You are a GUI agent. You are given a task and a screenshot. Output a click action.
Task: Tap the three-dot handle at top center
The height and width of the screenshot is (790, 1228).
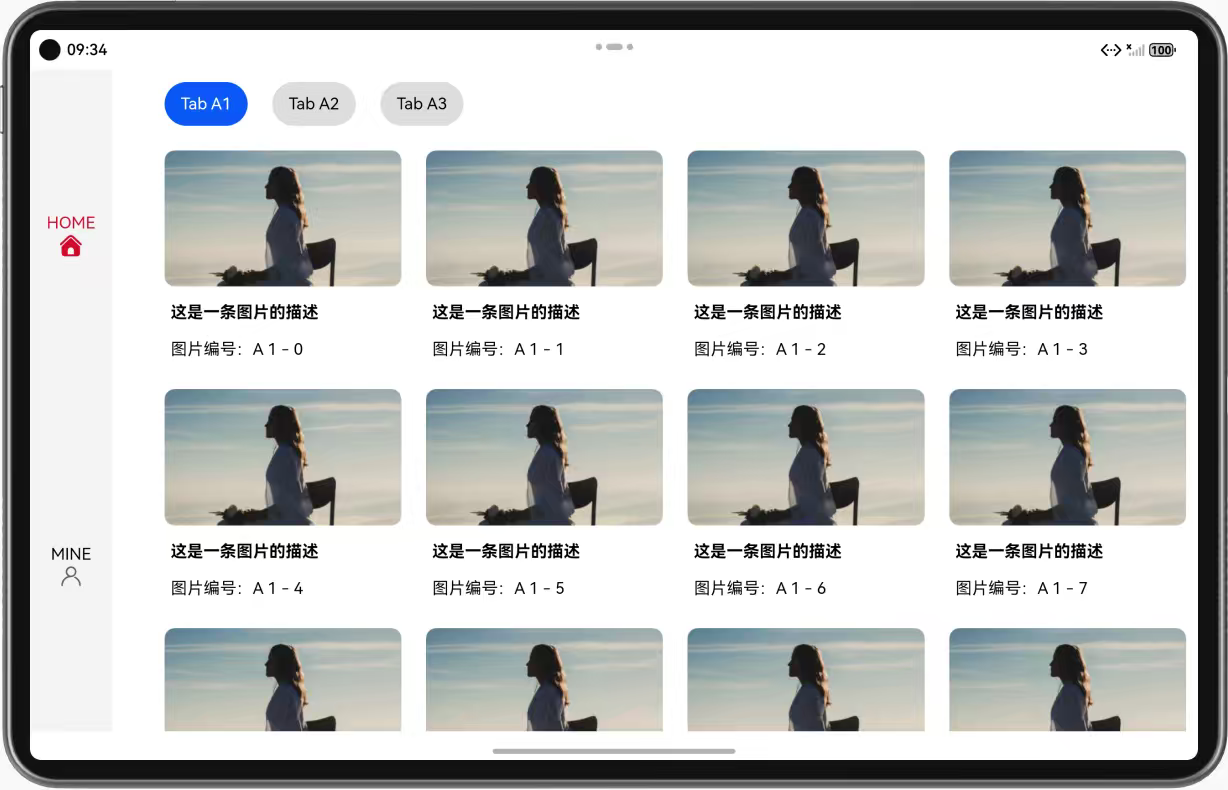(x=614, y=47)
